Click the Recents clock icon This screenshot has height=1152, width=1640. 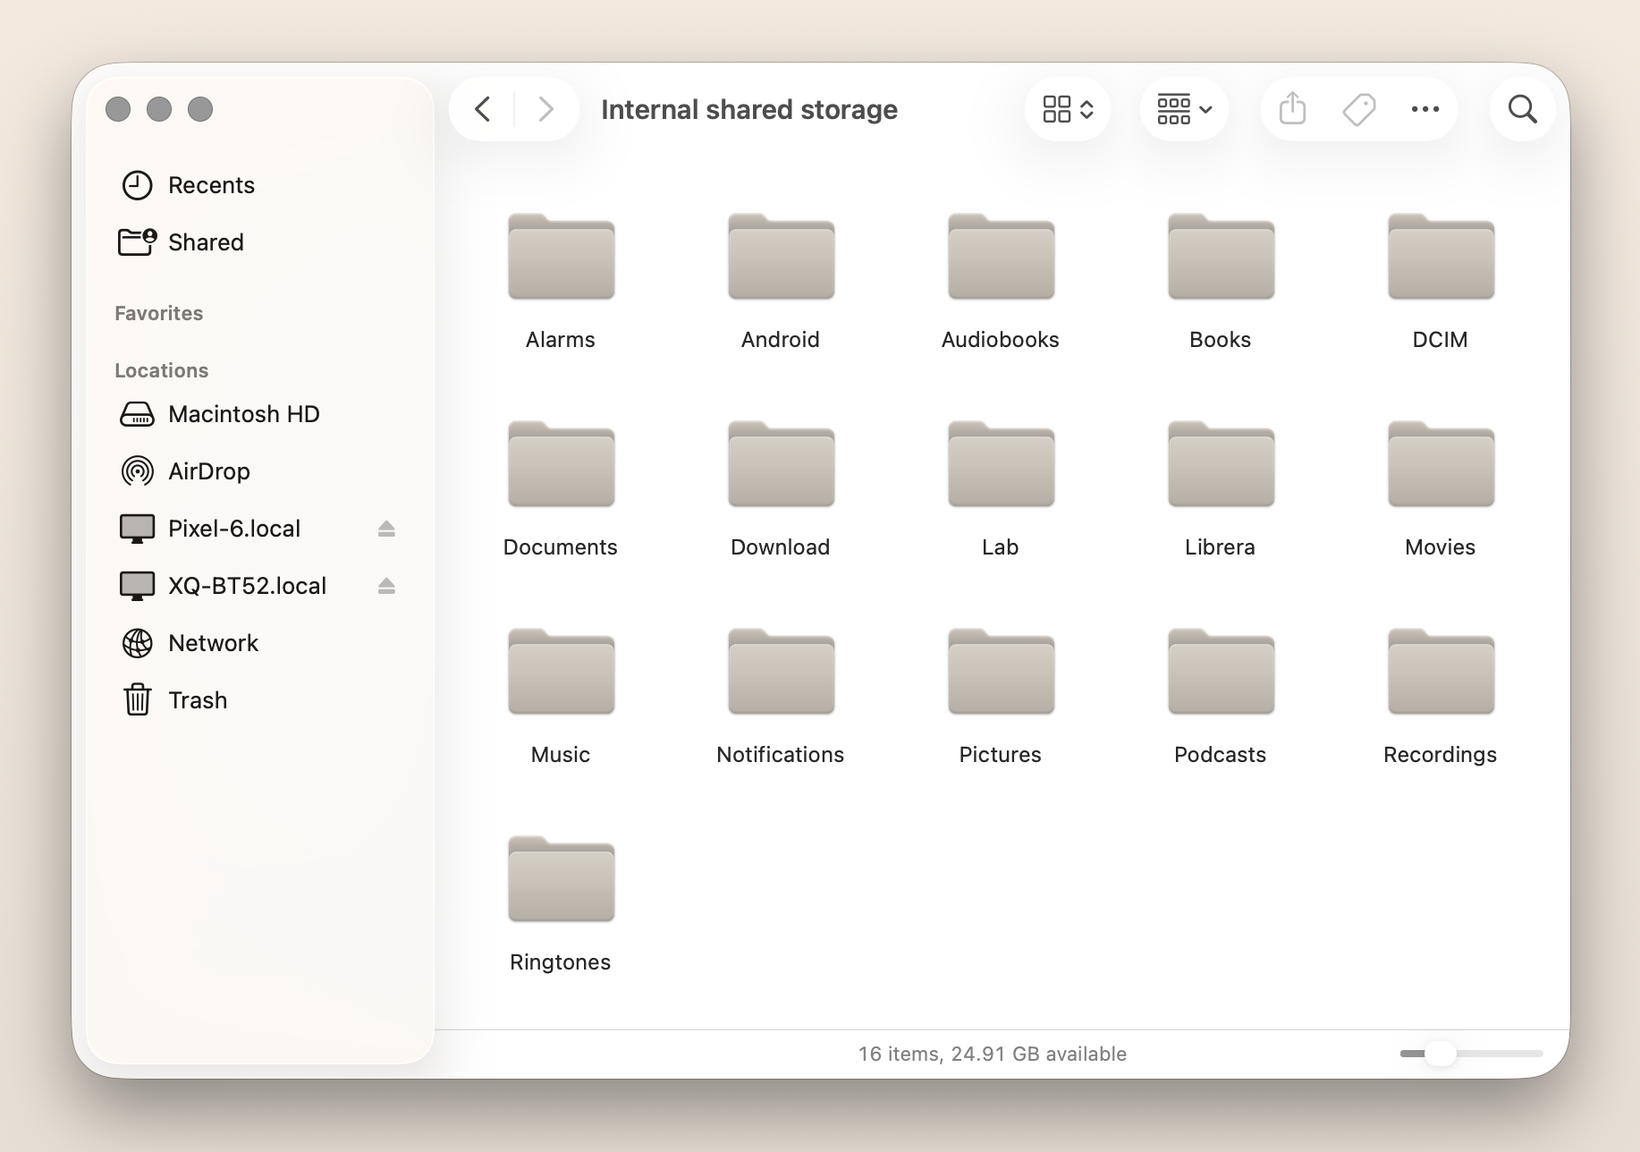pyautogui.click(x=137, y=185)
